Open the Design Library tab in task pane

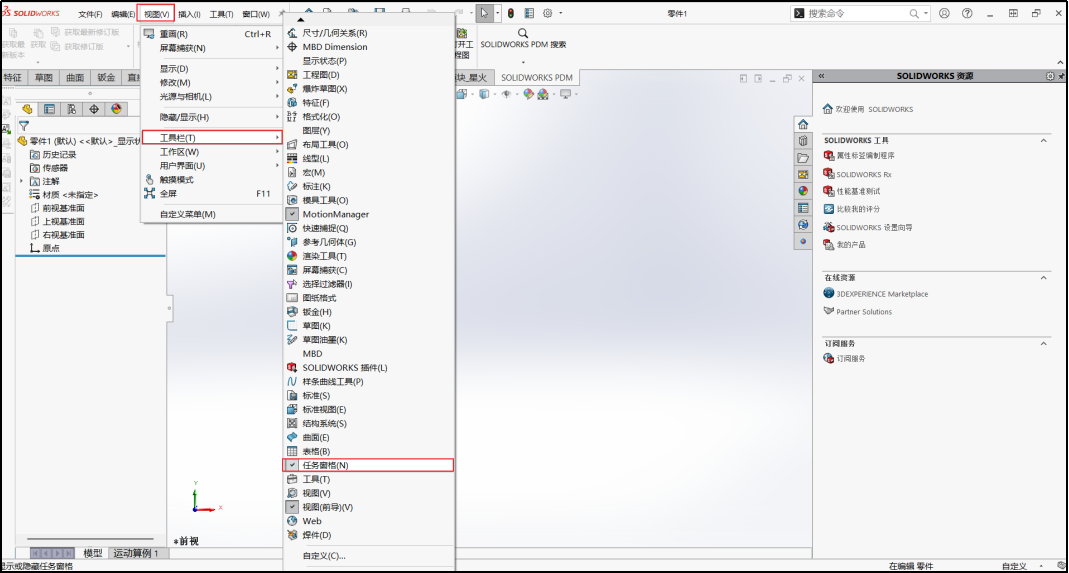click(x=803, y=141)
